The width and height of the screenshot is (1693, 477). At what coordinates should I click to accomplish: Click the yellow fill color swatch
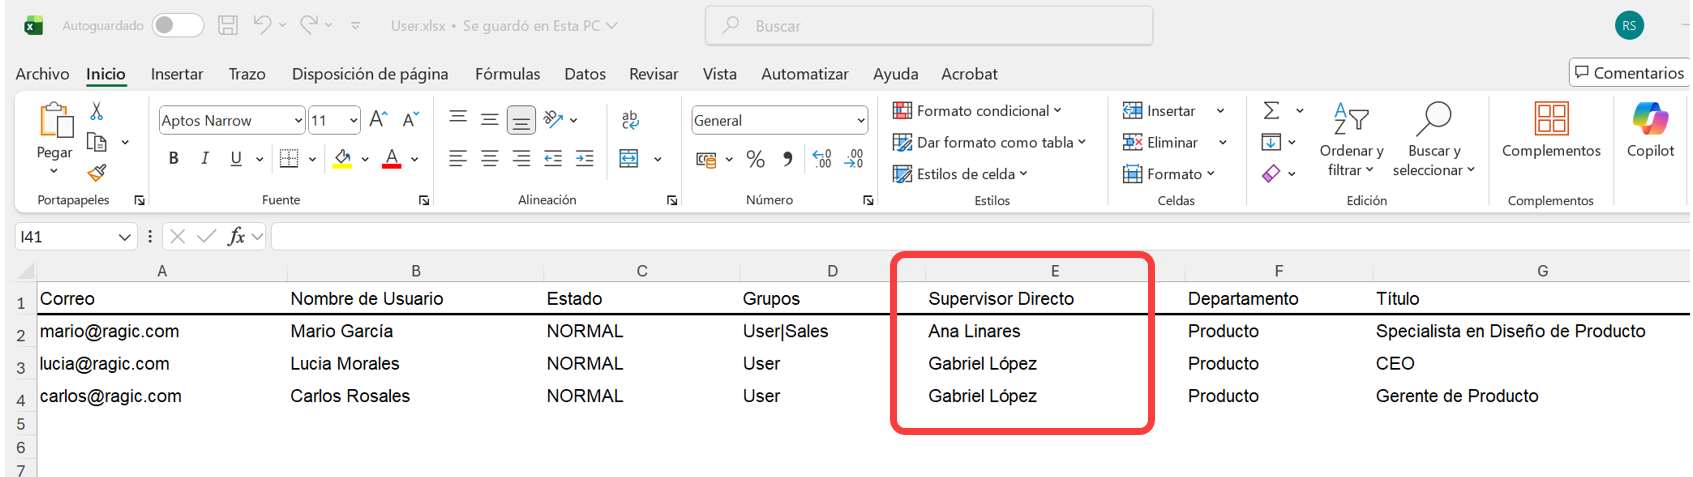[343, 158]
